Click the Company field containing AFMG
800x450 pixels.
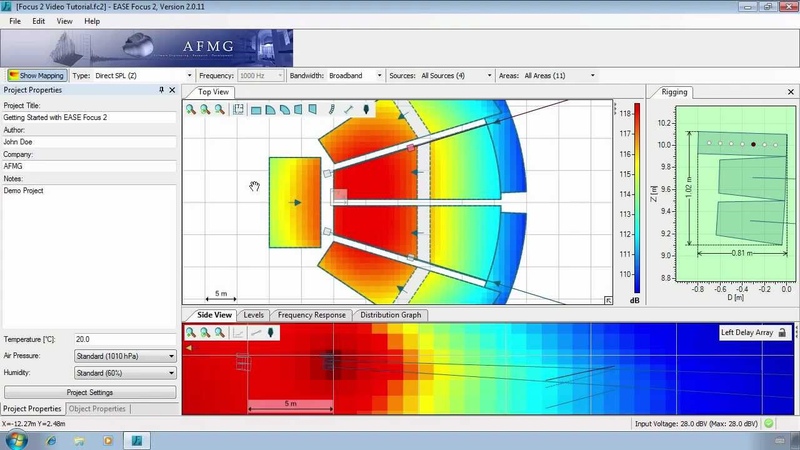pyautogui.click(x=89, y=166)
